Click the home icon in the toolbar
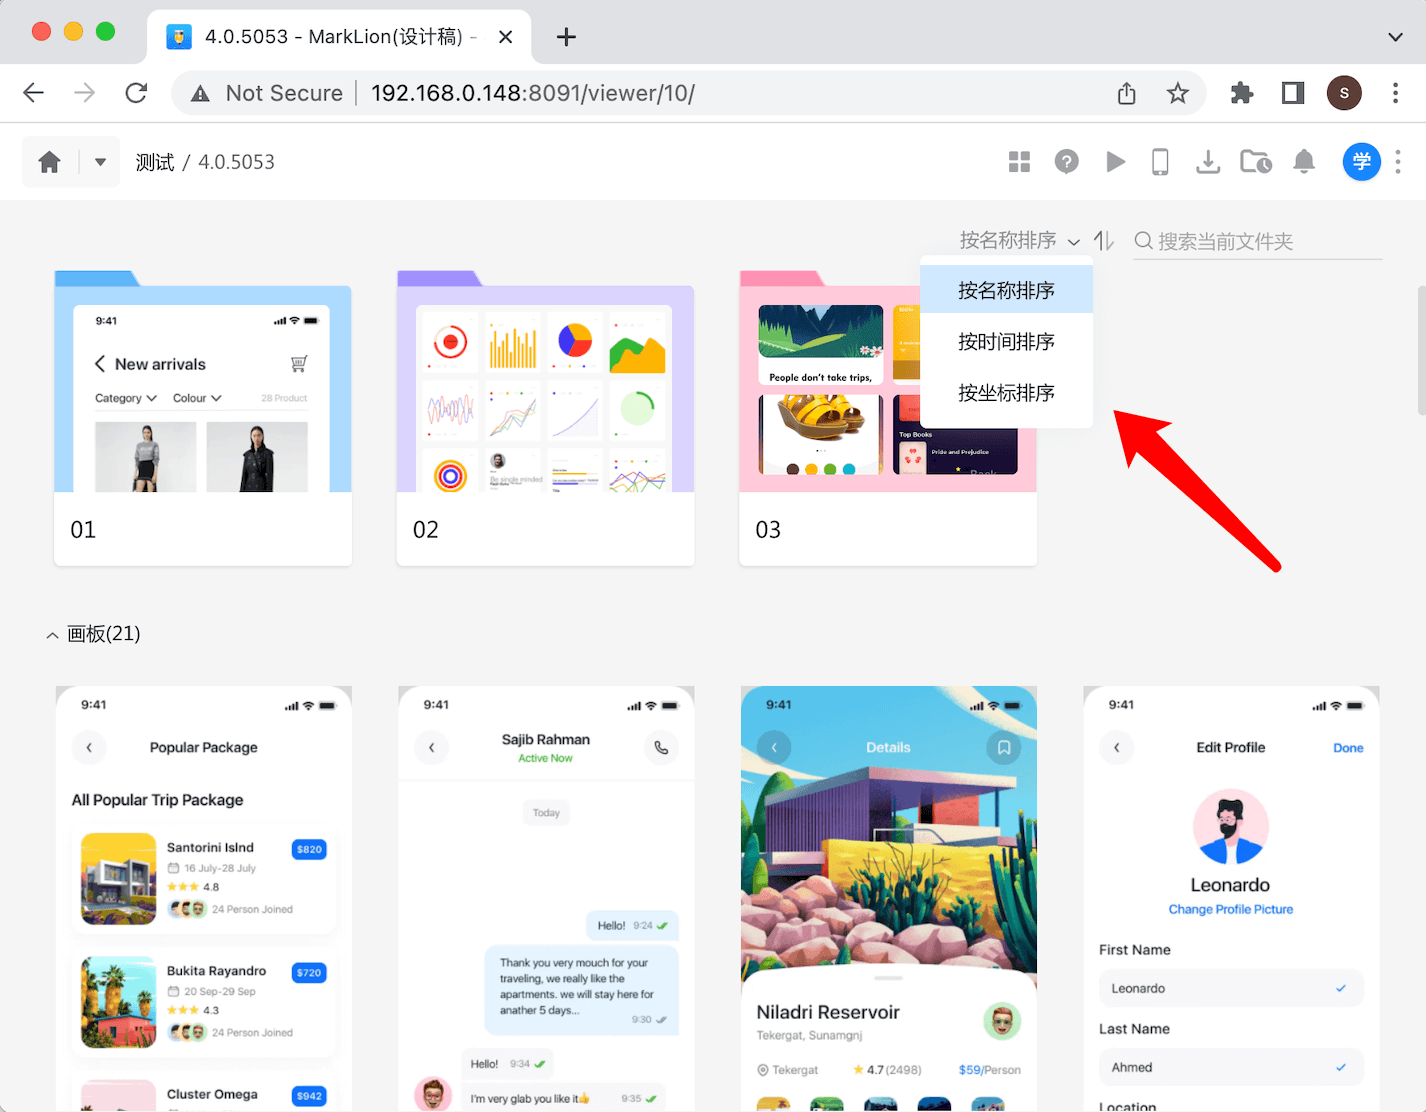The height and width of the screenshot is (1112, 1426). click(49, 162)
